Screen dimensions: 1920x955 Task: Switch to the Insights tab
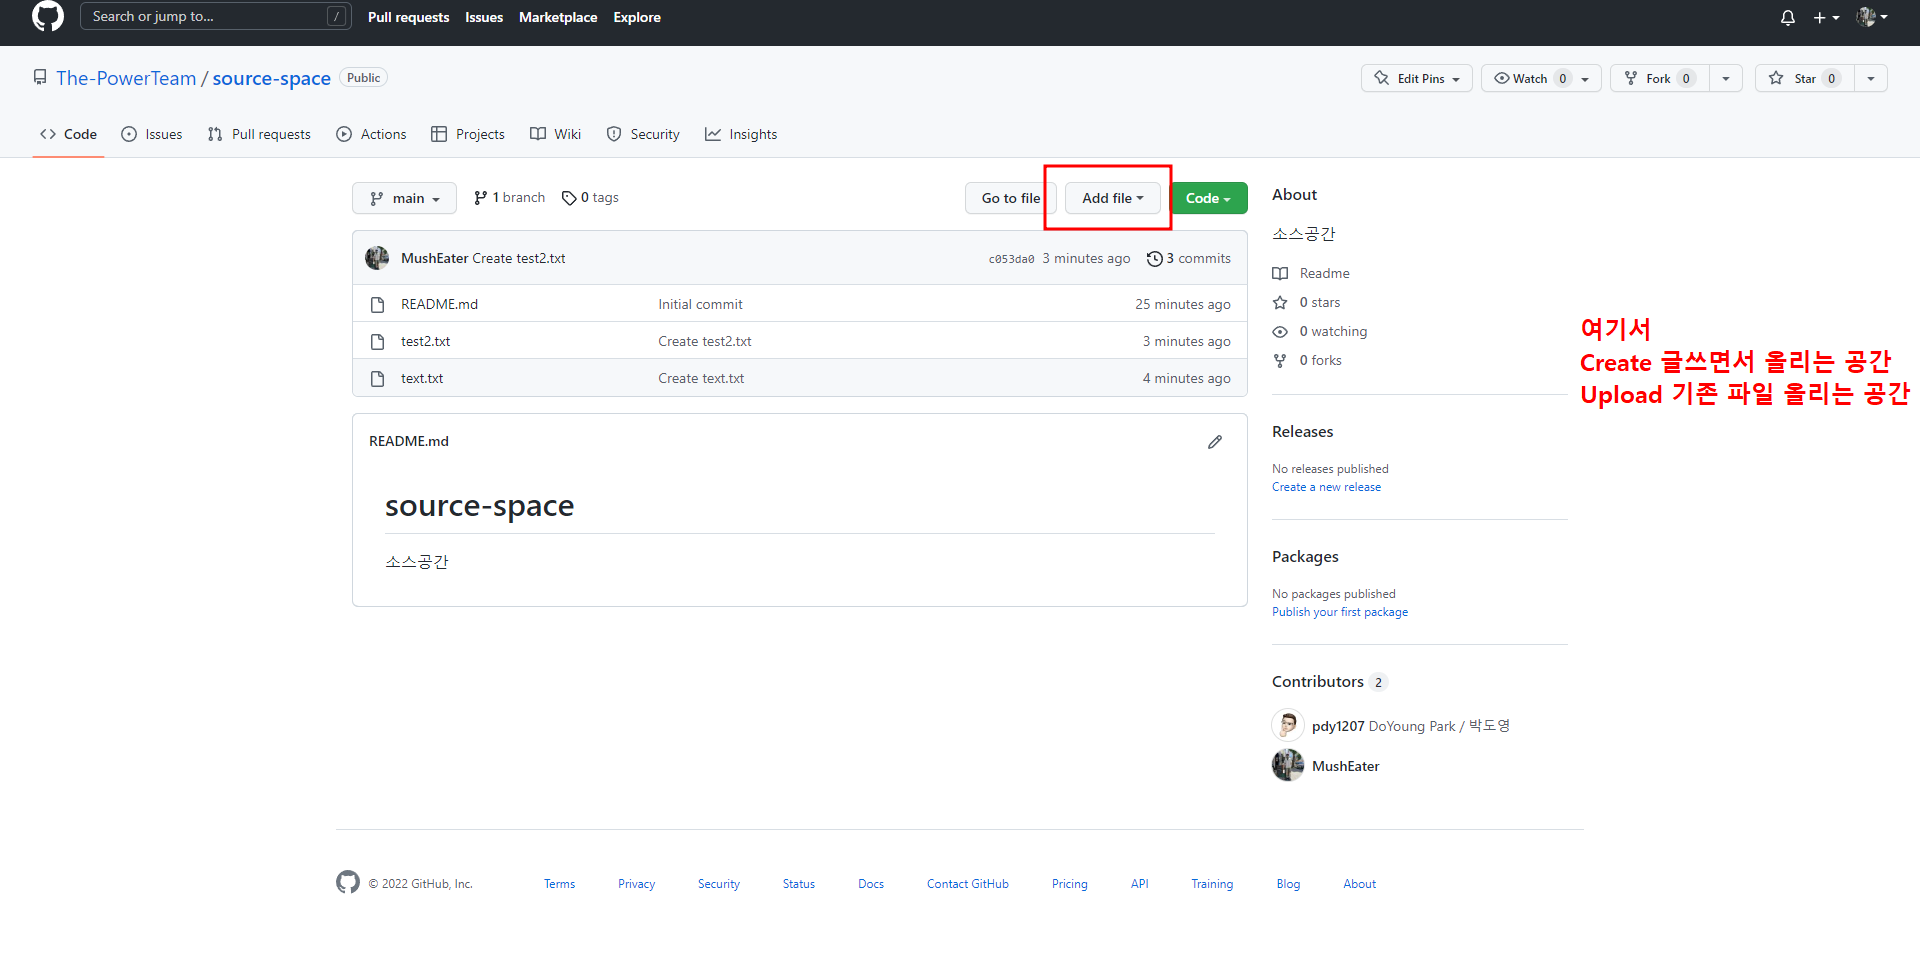point(741,134)
